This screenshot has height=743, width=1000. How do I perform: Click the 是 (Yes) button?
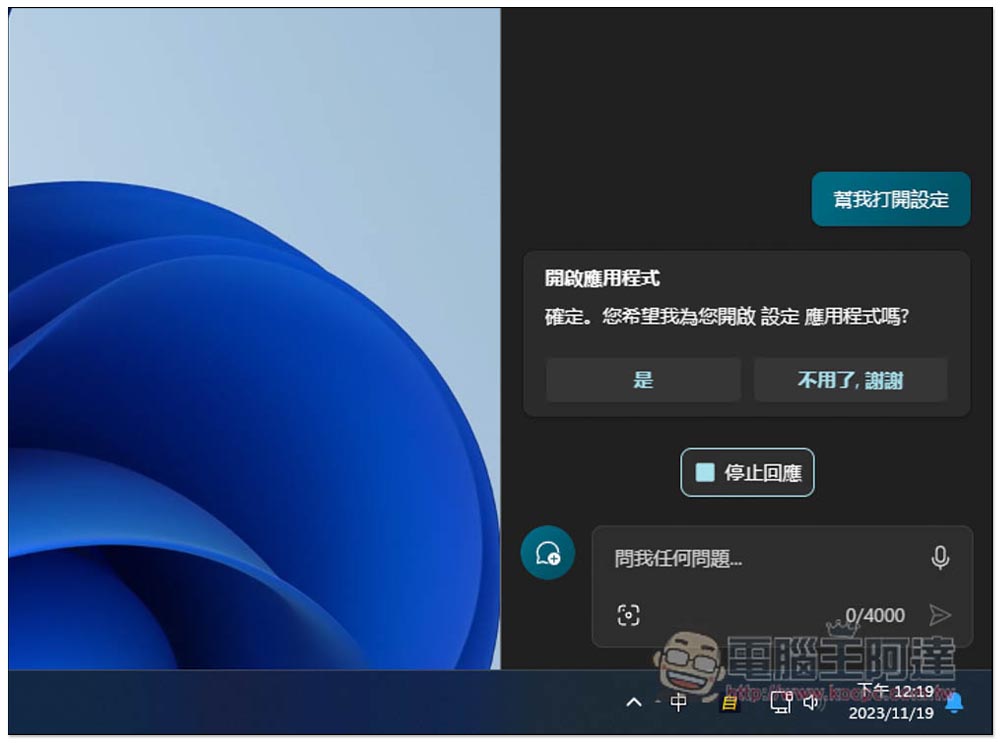[643, 380]
